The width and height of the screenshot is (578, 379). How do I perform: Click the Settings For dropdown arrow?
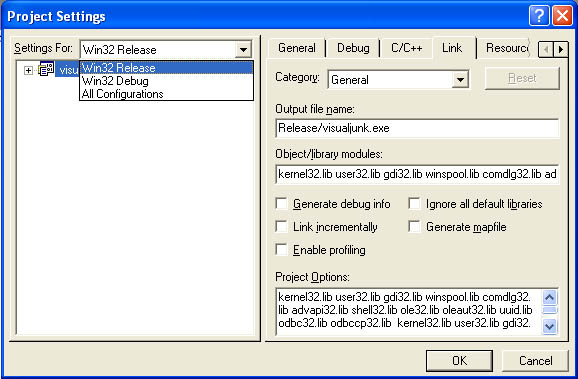[x=243, y=49]
